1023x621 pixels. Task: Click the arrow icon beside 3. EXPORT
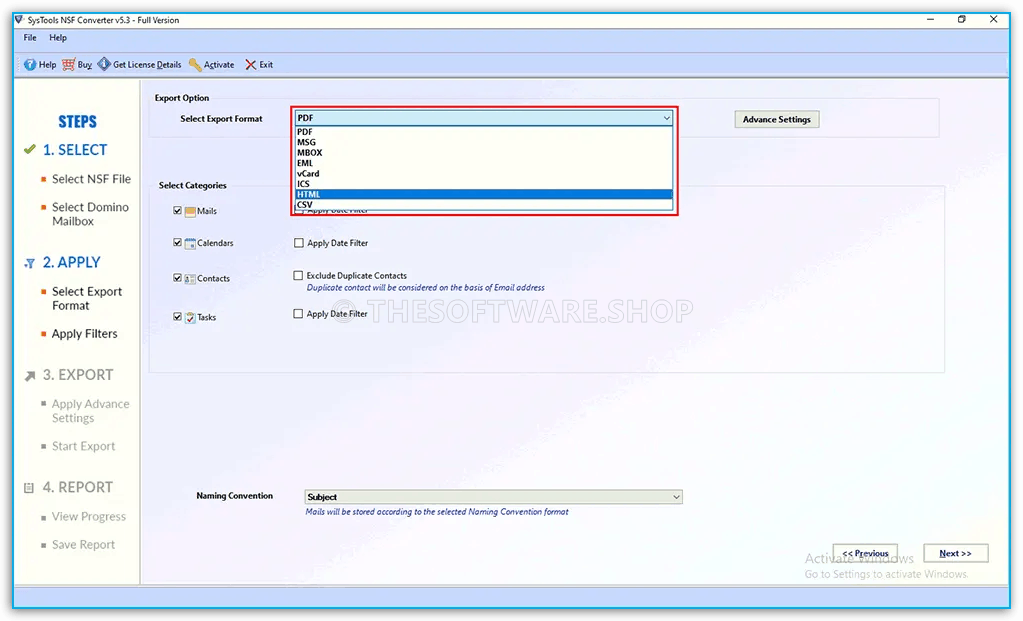pos(29,376)
